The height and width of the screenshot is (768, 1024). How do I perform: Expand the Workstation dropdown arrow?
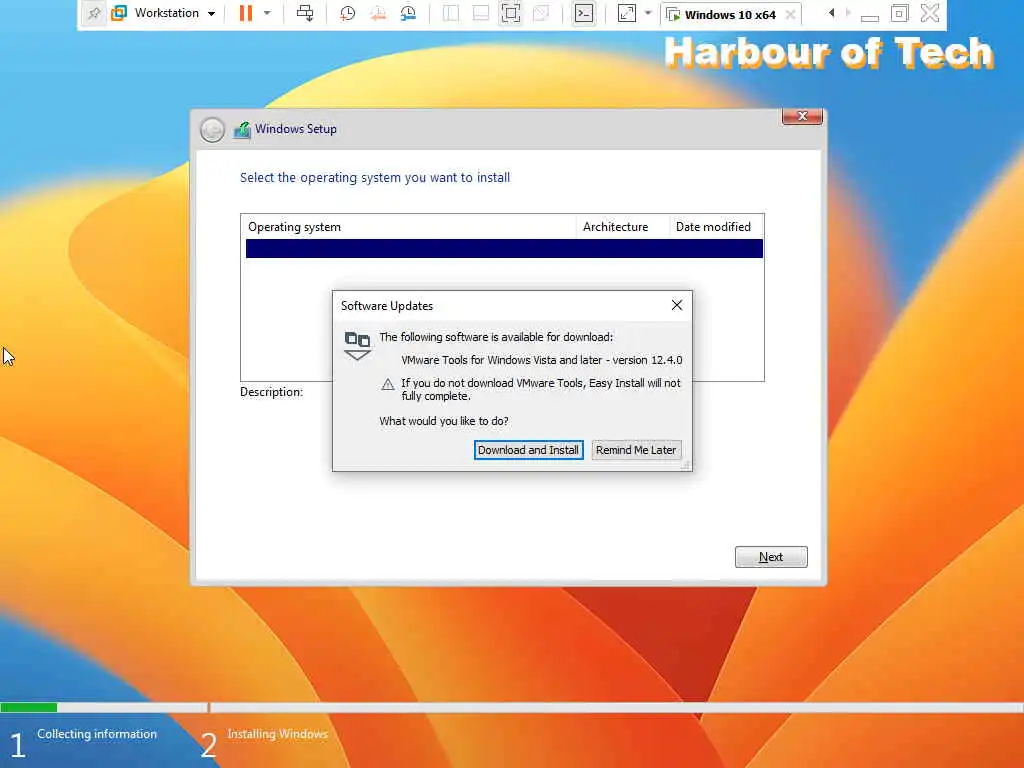(x=211, y=13)
